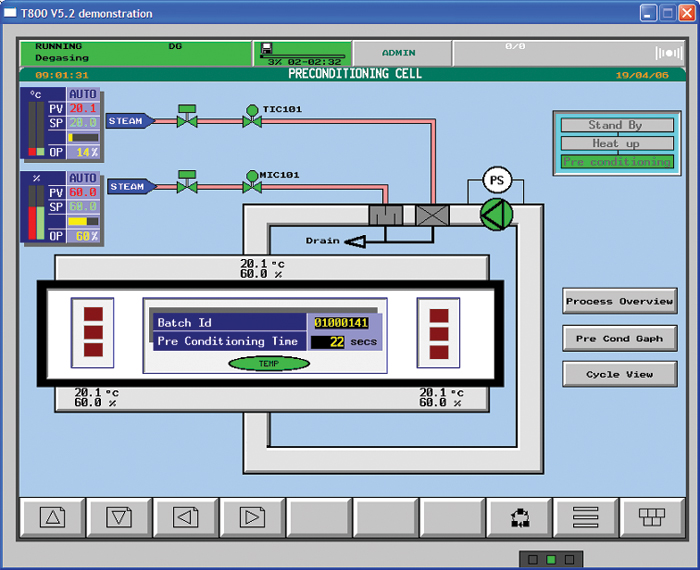Screen dimensions: 700x570
Task: Click the cycle screens icon button
Action: 520,517
